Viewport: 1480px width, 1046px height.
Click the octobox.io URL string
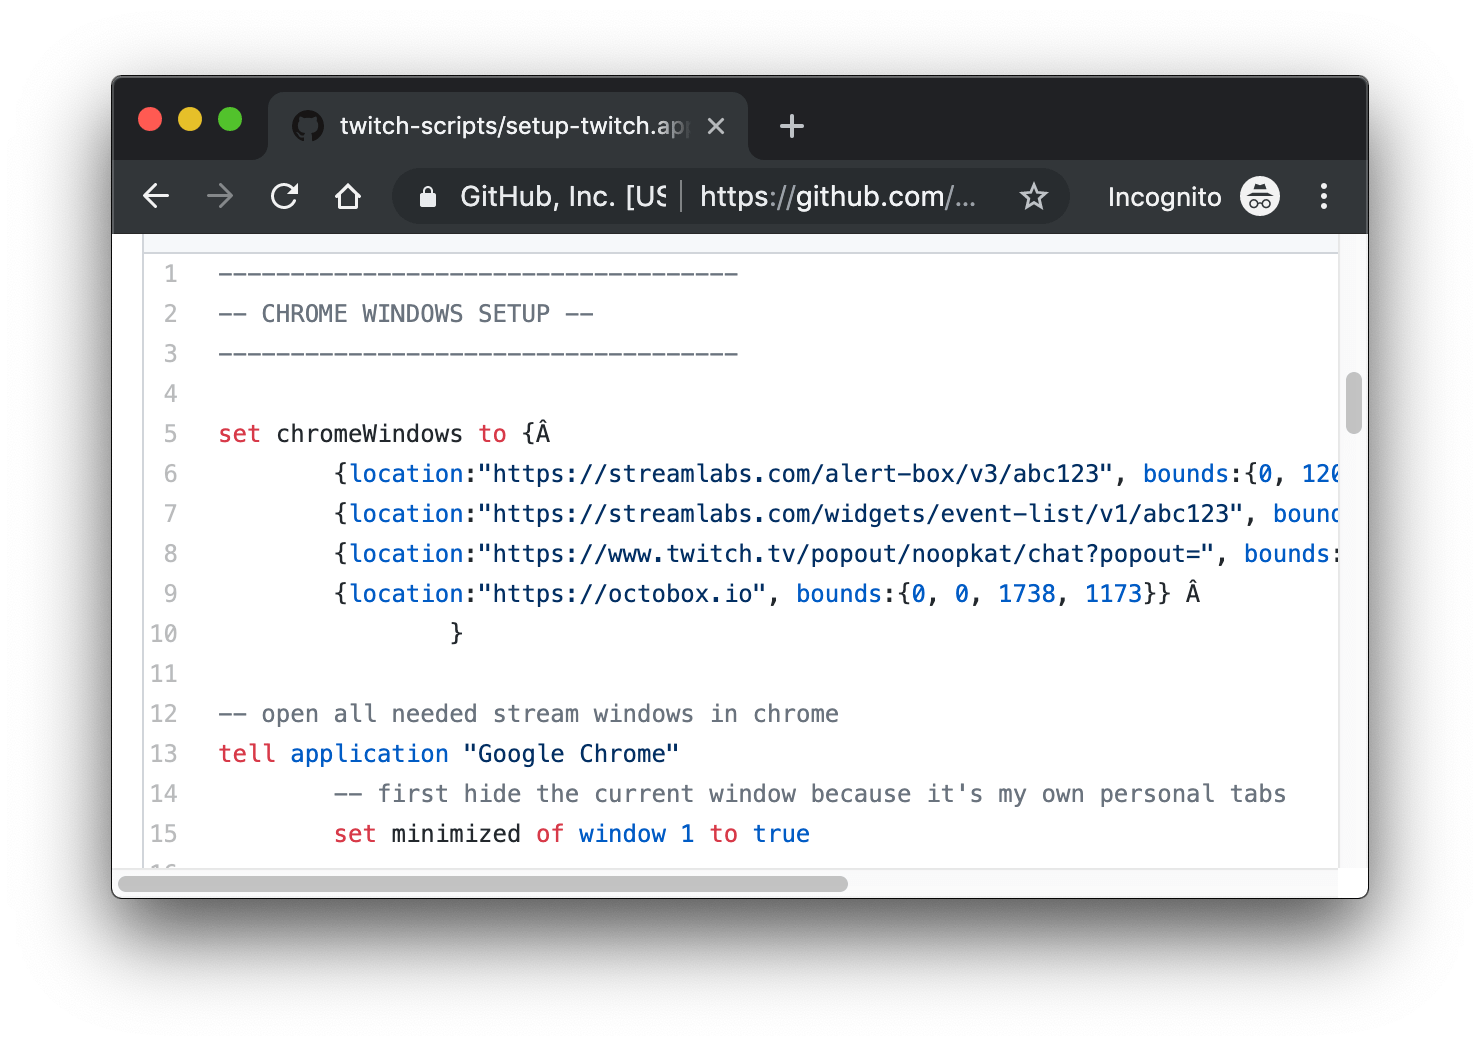click(623, 594)
